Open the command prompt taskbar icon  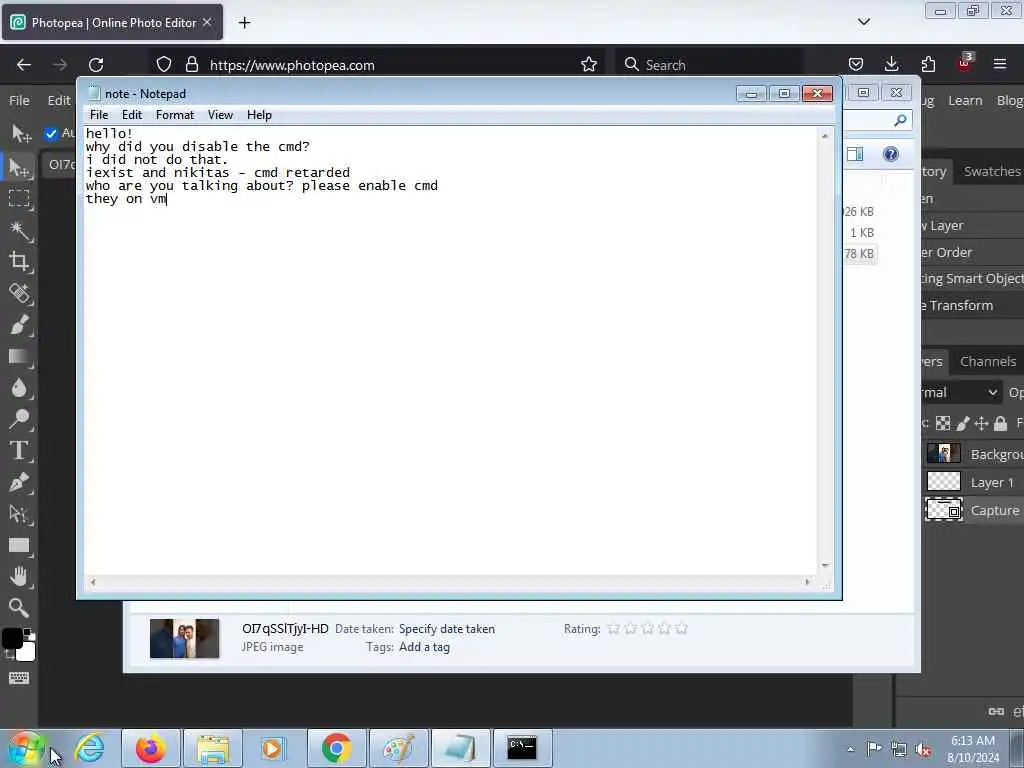pos(522,748)
